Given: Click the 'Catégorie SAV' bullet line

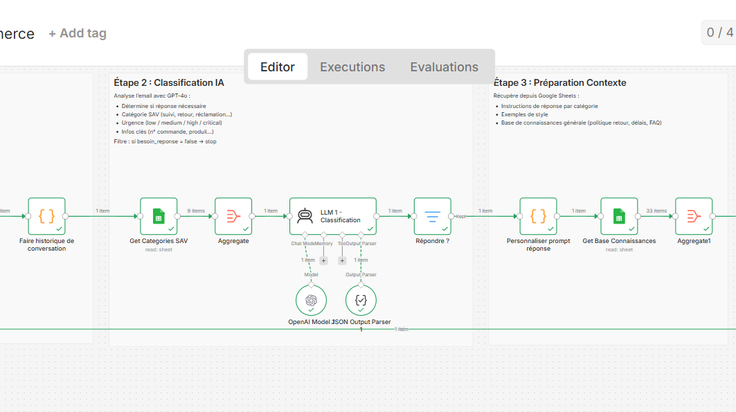Looking at the screenshot, I should coord(177,114).
